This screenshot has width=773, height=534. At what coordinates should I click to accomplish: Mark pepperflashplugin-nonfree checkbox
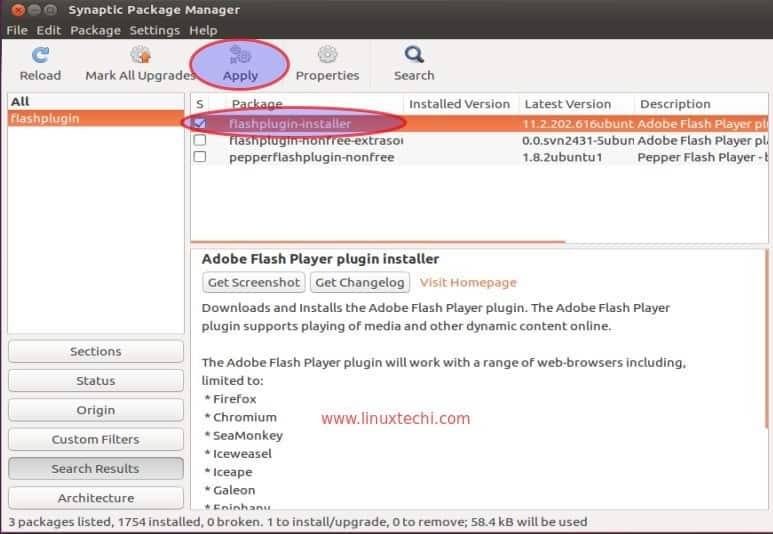click(200, 157)
